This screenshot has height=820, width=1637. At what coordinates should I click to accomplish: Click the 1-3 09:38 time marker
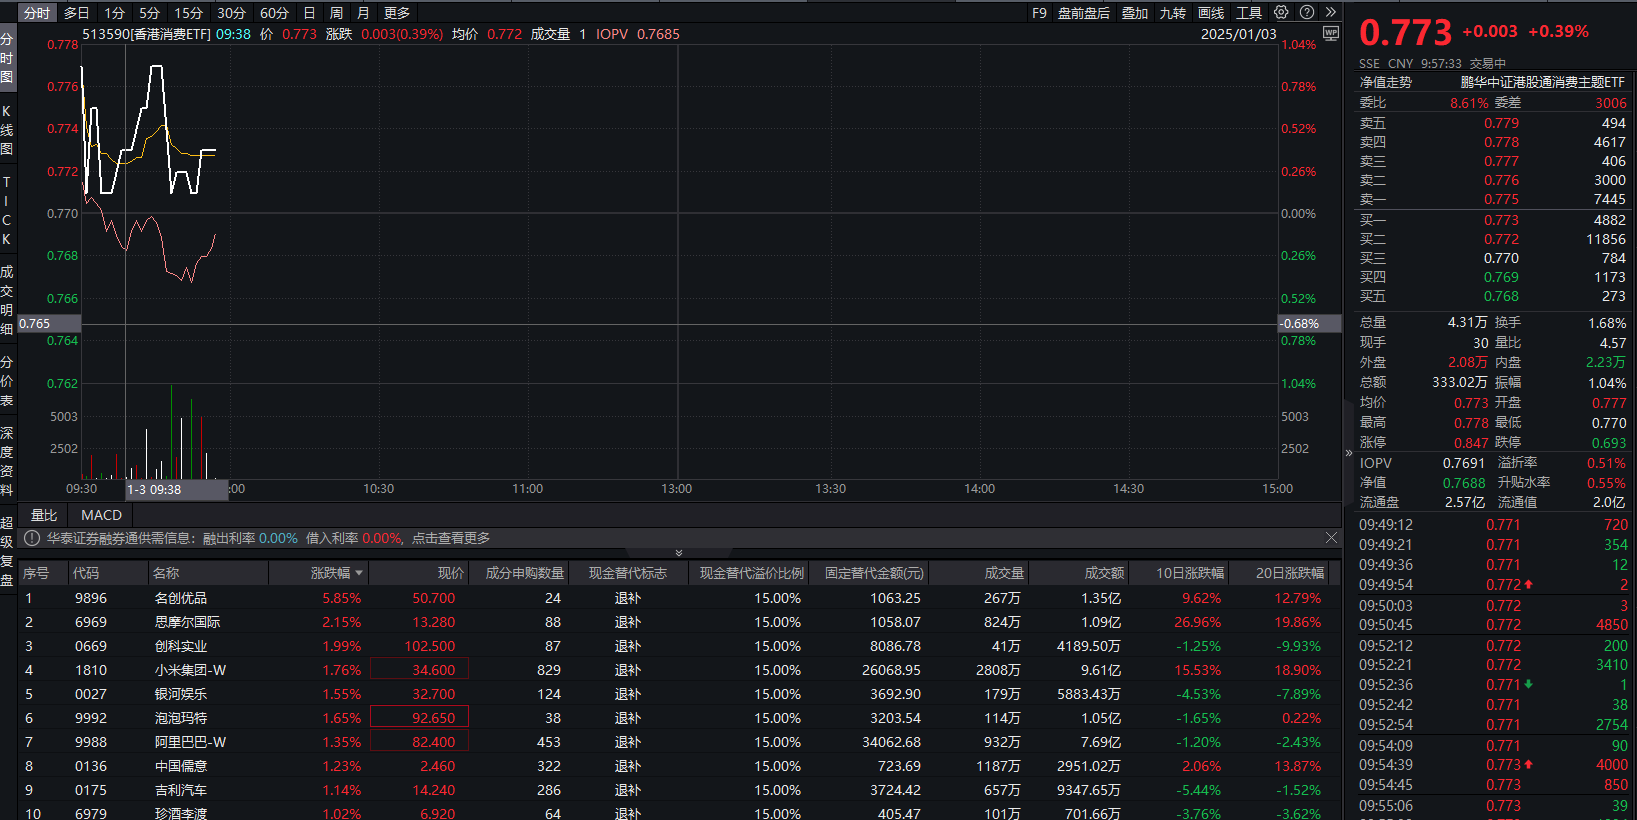[155, 489]
